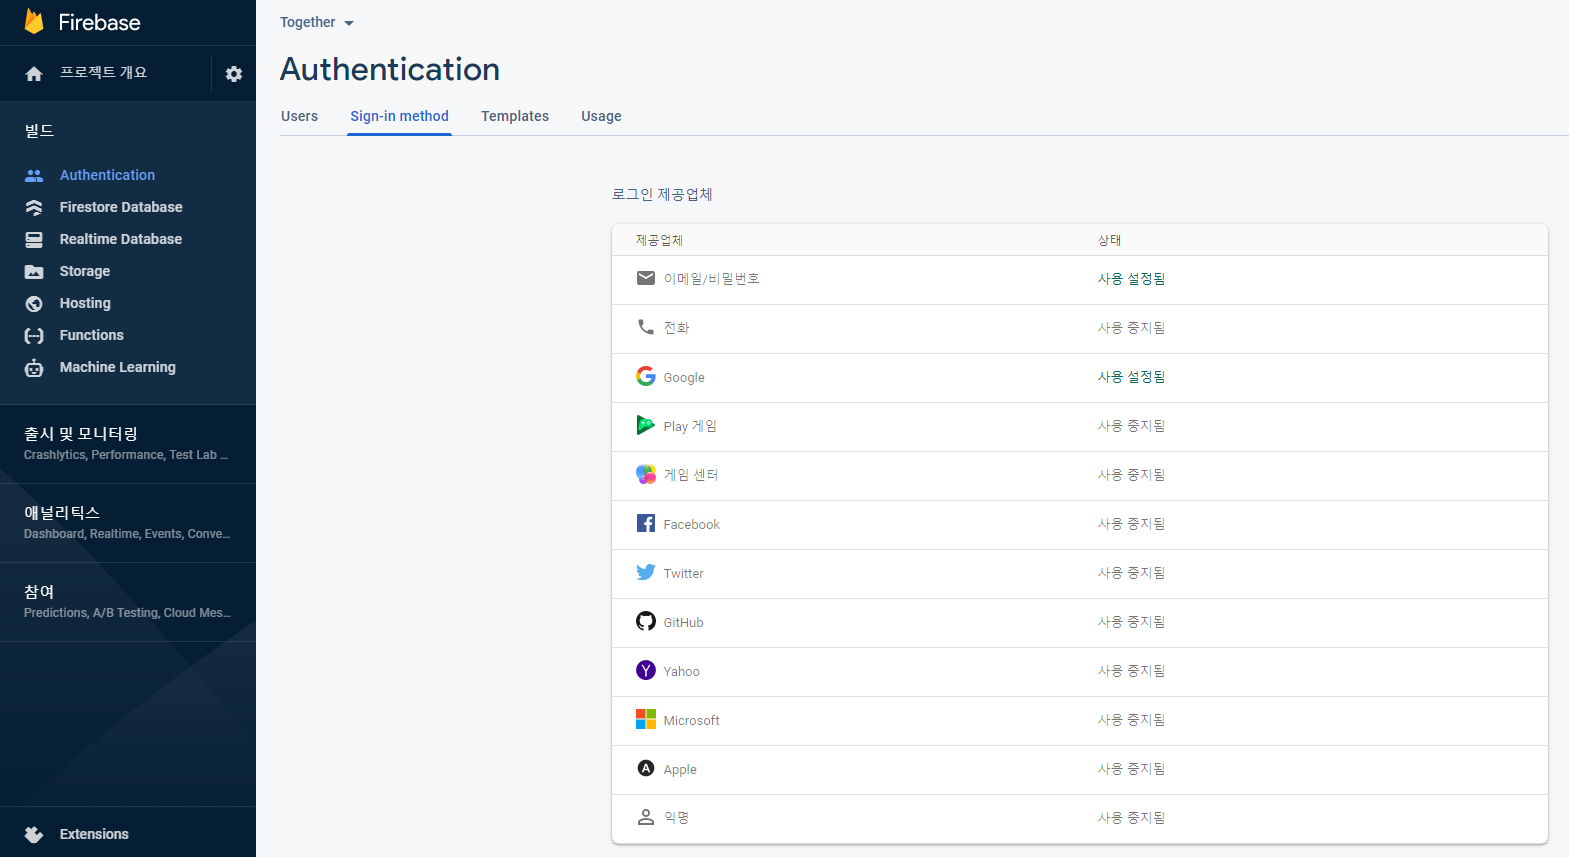This screenshot has height=857, width=1569.
Task: Open the 이메일/비밀번호 provider row
Action: [x=1080, y=280]
